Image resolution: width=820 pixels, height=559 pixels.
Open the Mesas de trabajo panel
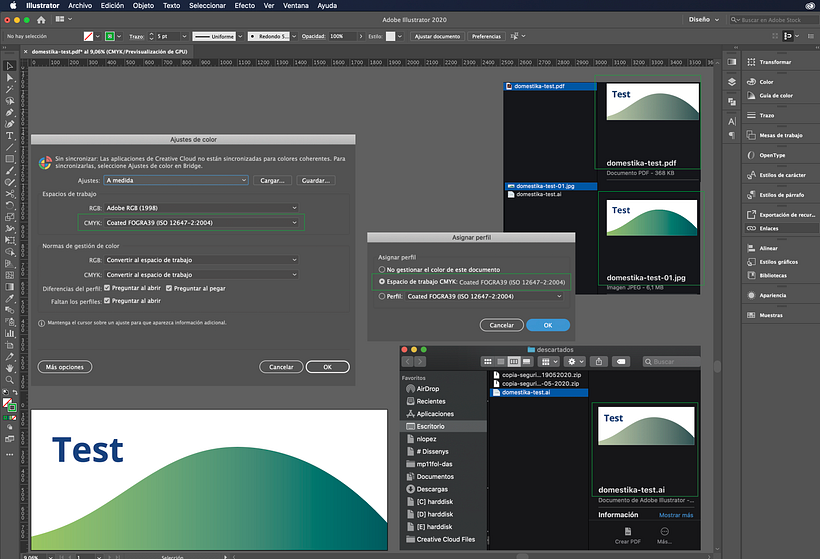(780, 135)
